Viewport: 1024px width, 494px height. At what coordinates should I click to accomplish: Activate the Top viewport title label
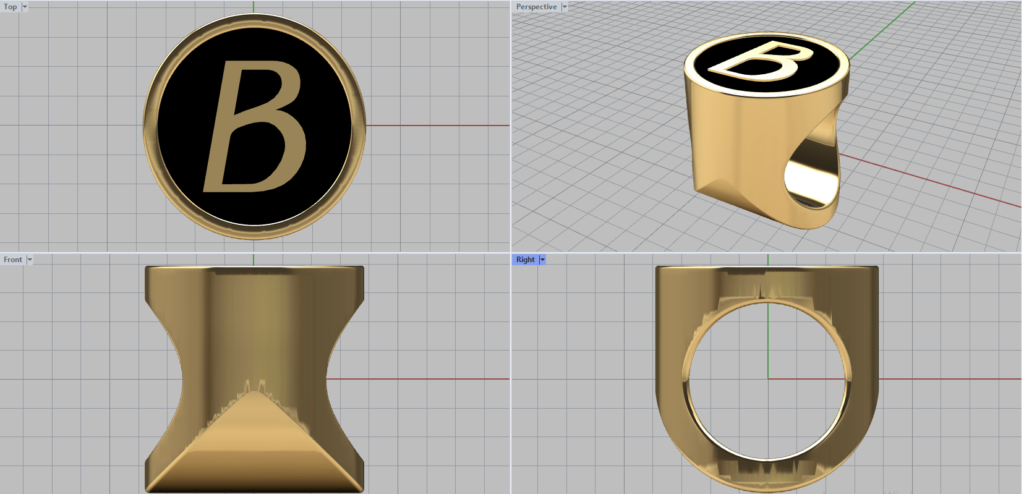point(10,6)
